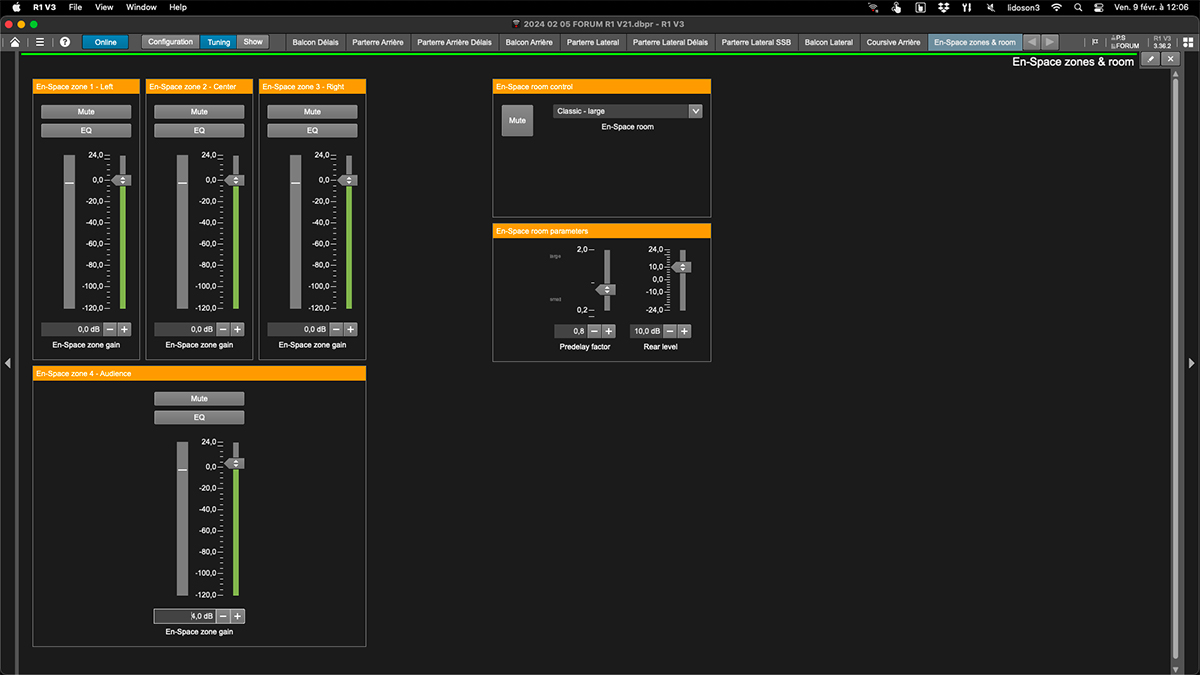Screen dimensions: 1200x675
Task: Toggle the En-Space room control Mute
Action: pos(517,120)
